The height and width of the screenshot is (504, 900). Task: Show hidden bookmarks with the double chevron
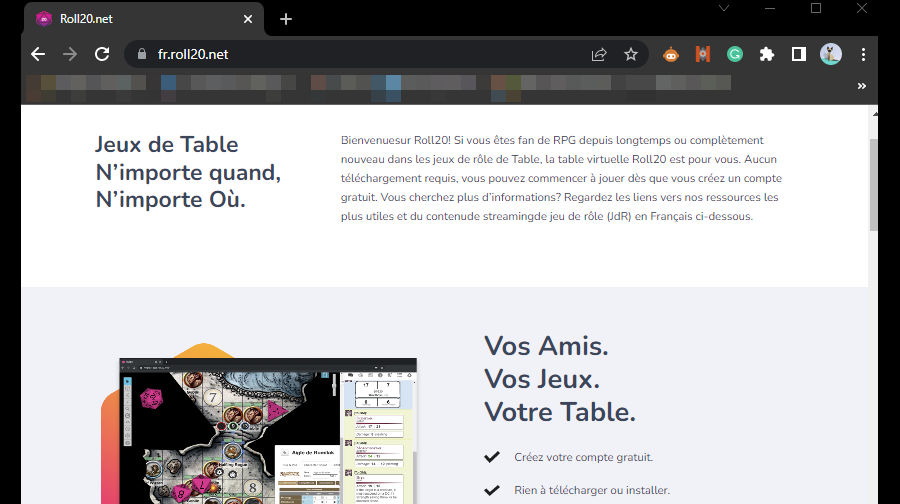point(862,86)
